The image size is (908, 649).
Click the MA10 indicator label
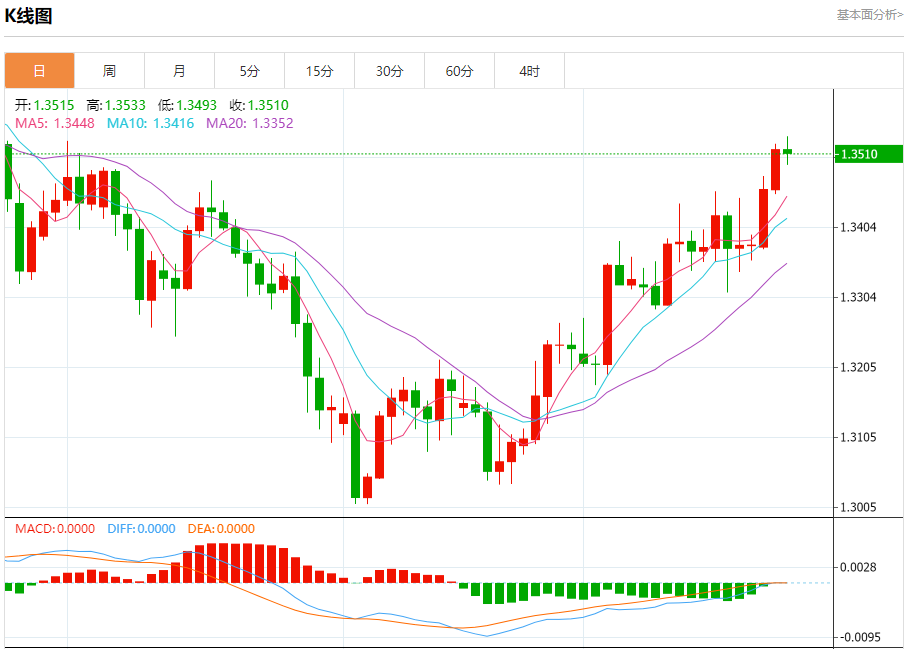click(150, 123)
